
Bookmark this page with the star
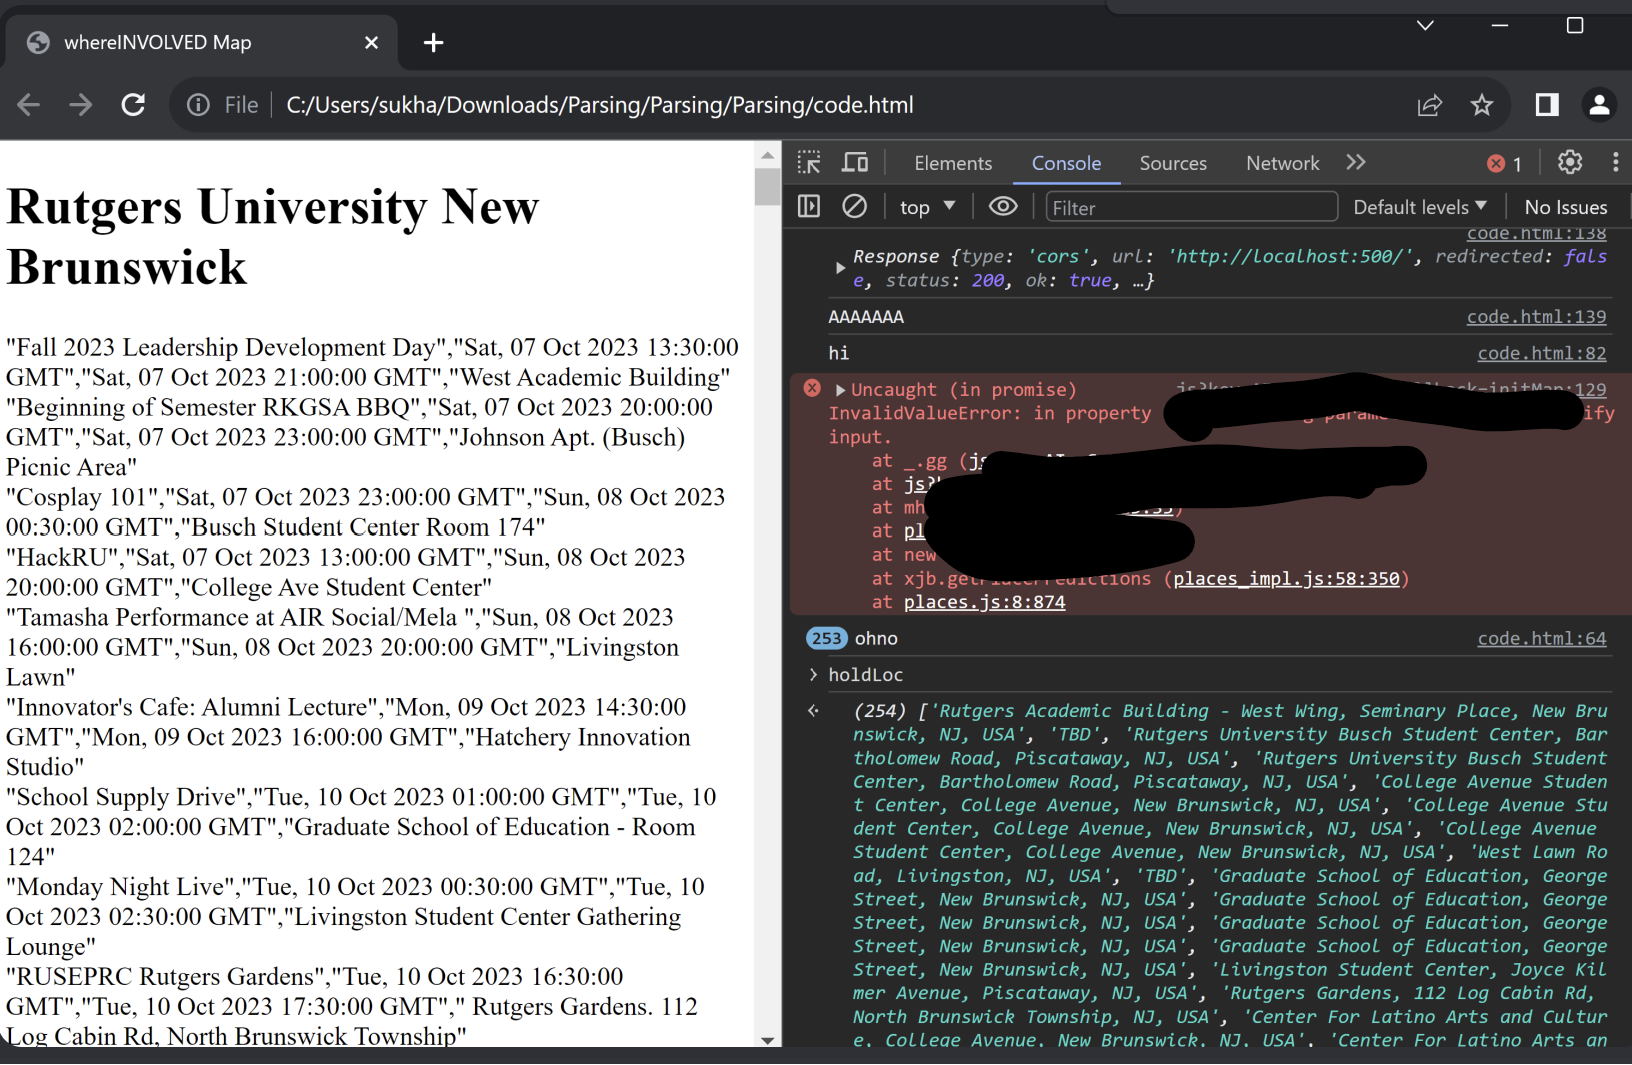coord(1482,105)
